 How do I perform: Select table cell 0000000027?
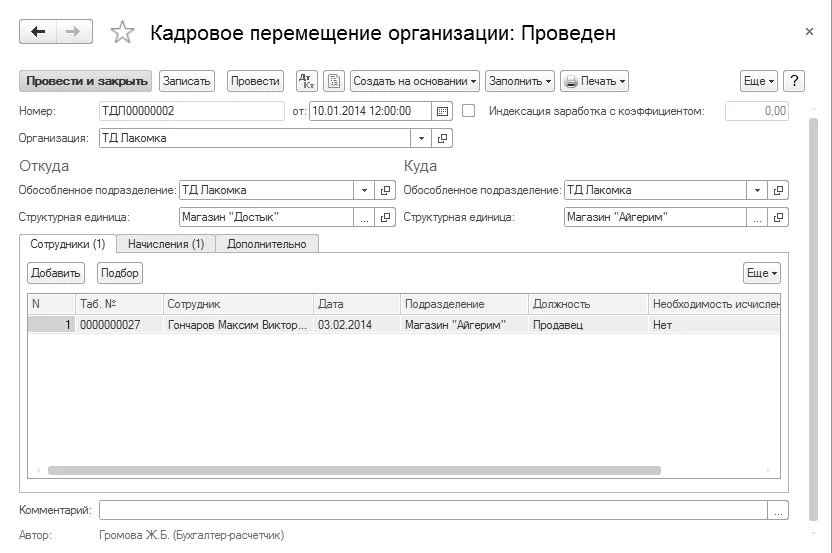pos(119,325)
